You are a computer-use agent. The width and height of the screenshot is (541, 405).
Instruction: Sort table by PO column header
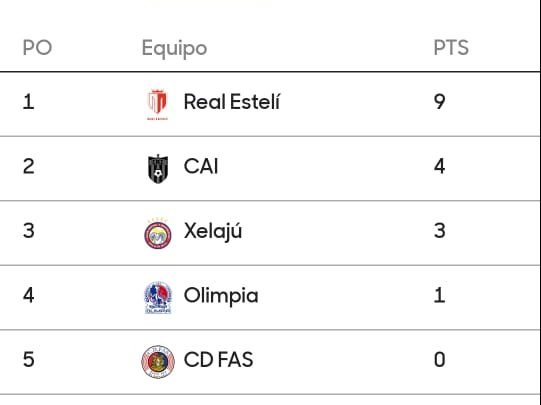(x=37, y=48)
